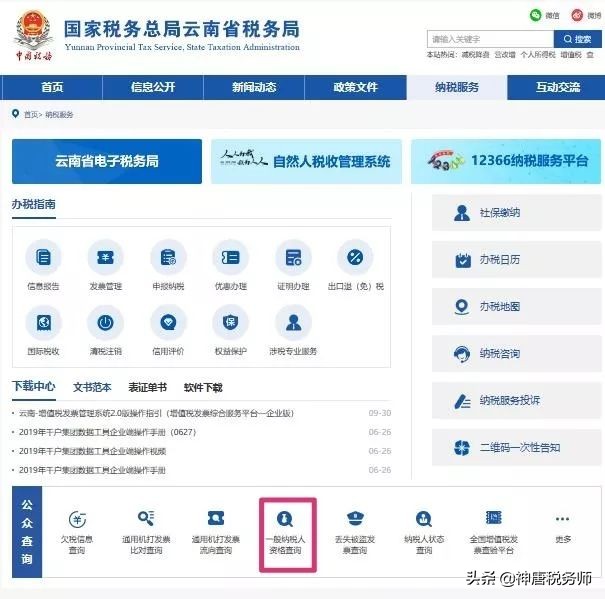This screenshot has height=599, width=605.
Task: Open 办税地图 sidebar button
Action: (x=516, y=307)
